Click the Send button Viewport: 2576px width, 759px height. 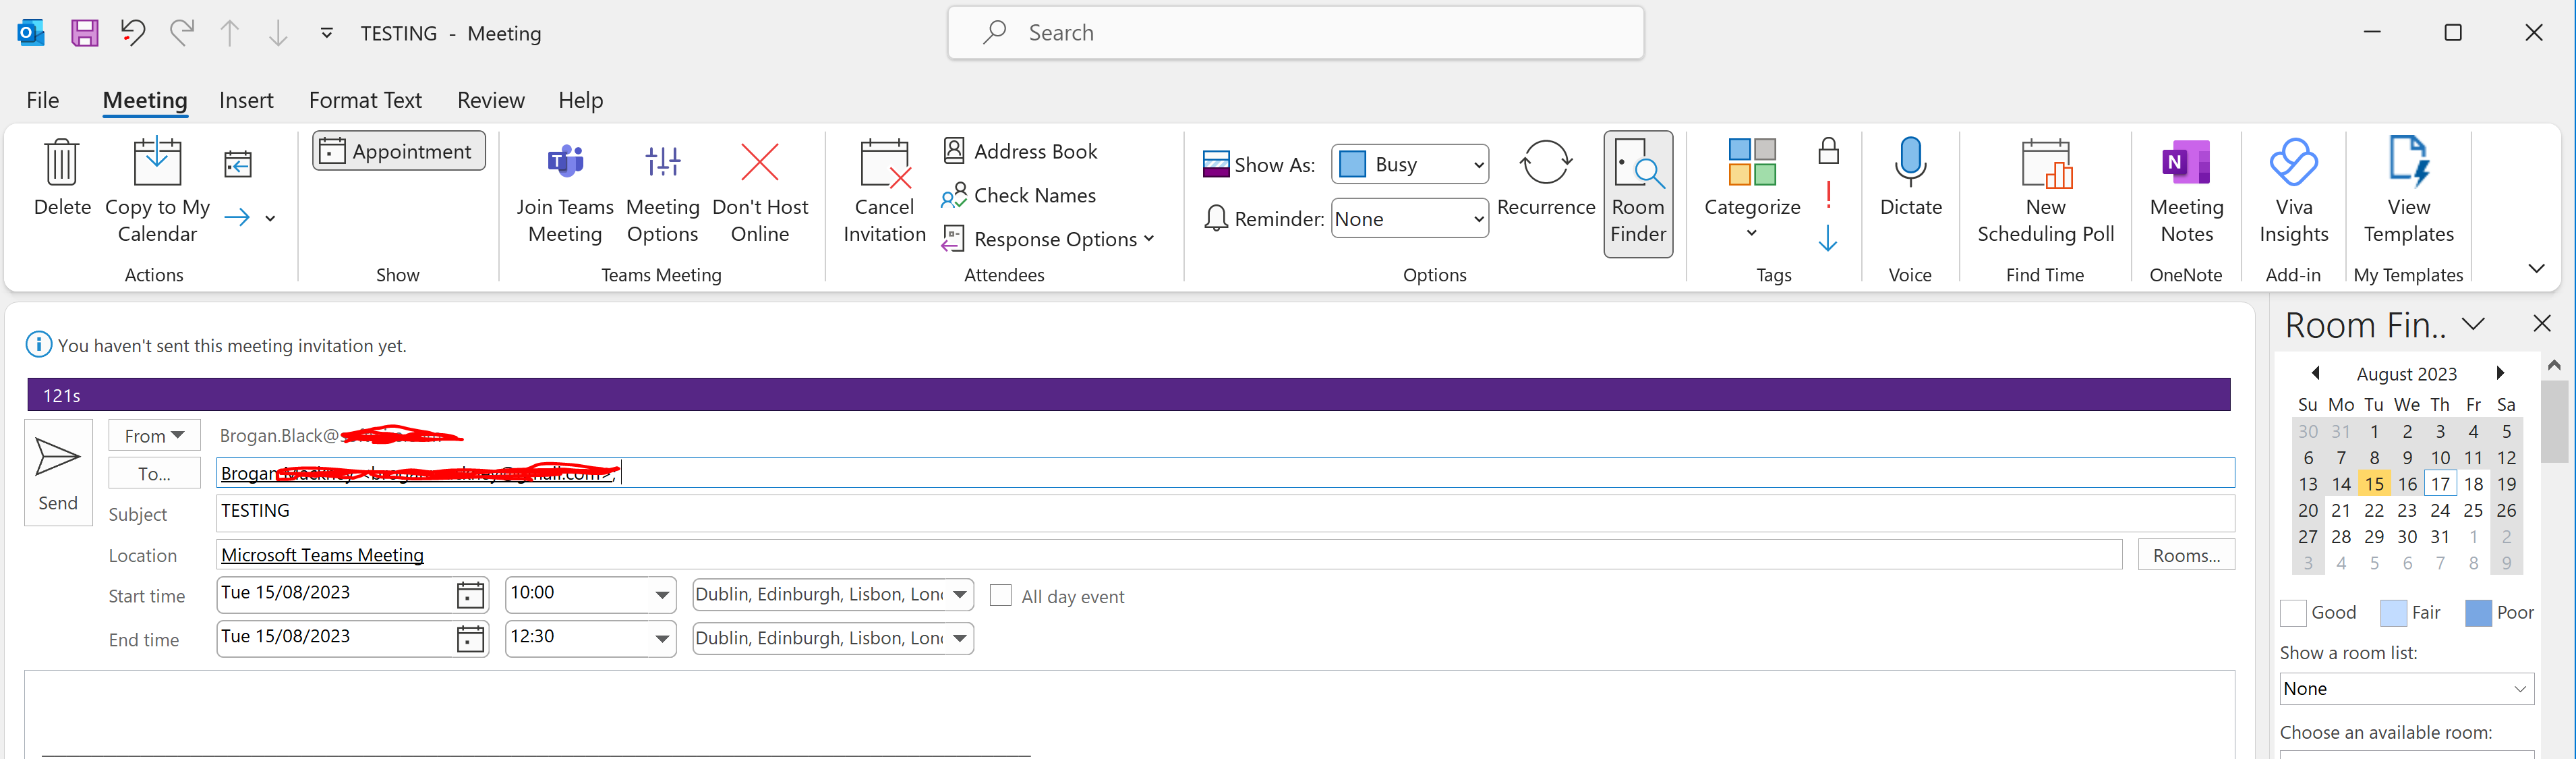58,472
